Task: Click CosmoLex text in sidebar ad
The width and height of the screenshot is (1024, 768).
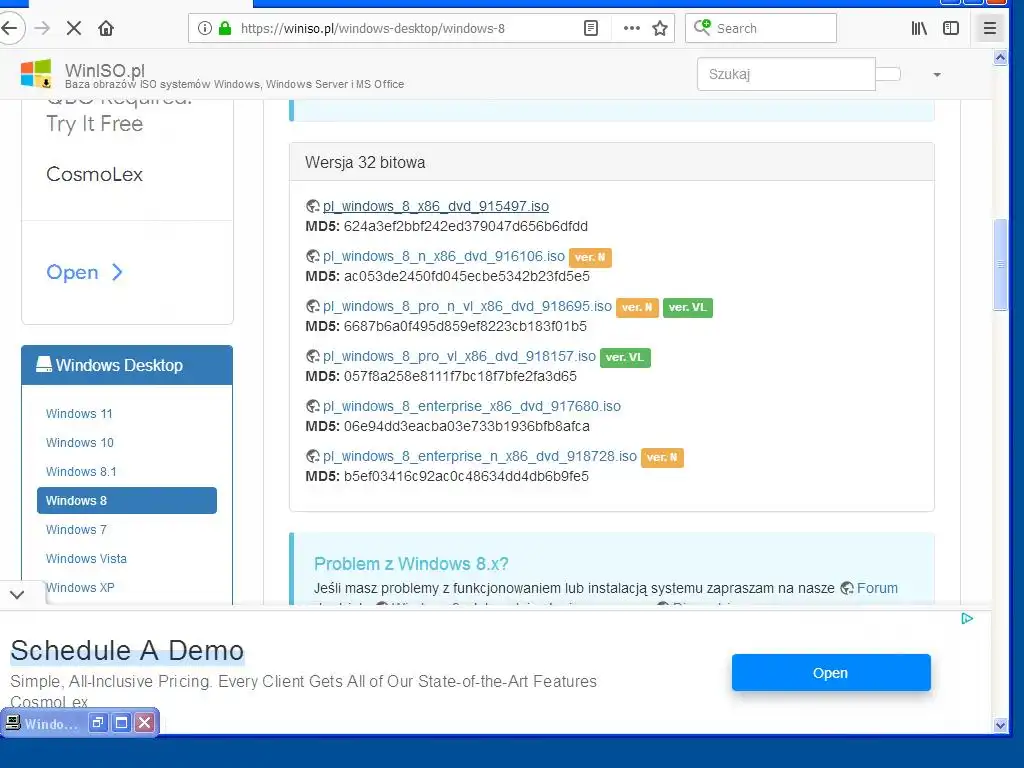Action: [94, 174]
